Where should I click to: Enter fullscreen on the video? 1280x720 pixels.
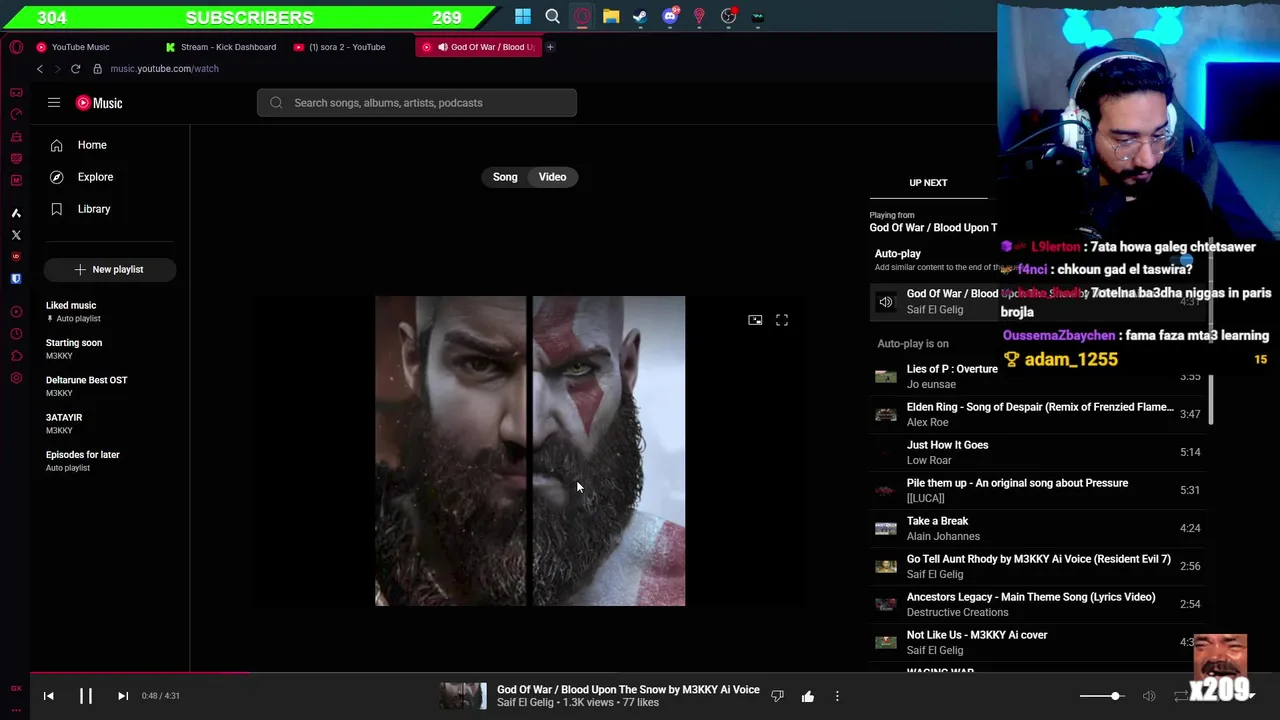click(x=782, y=320)
